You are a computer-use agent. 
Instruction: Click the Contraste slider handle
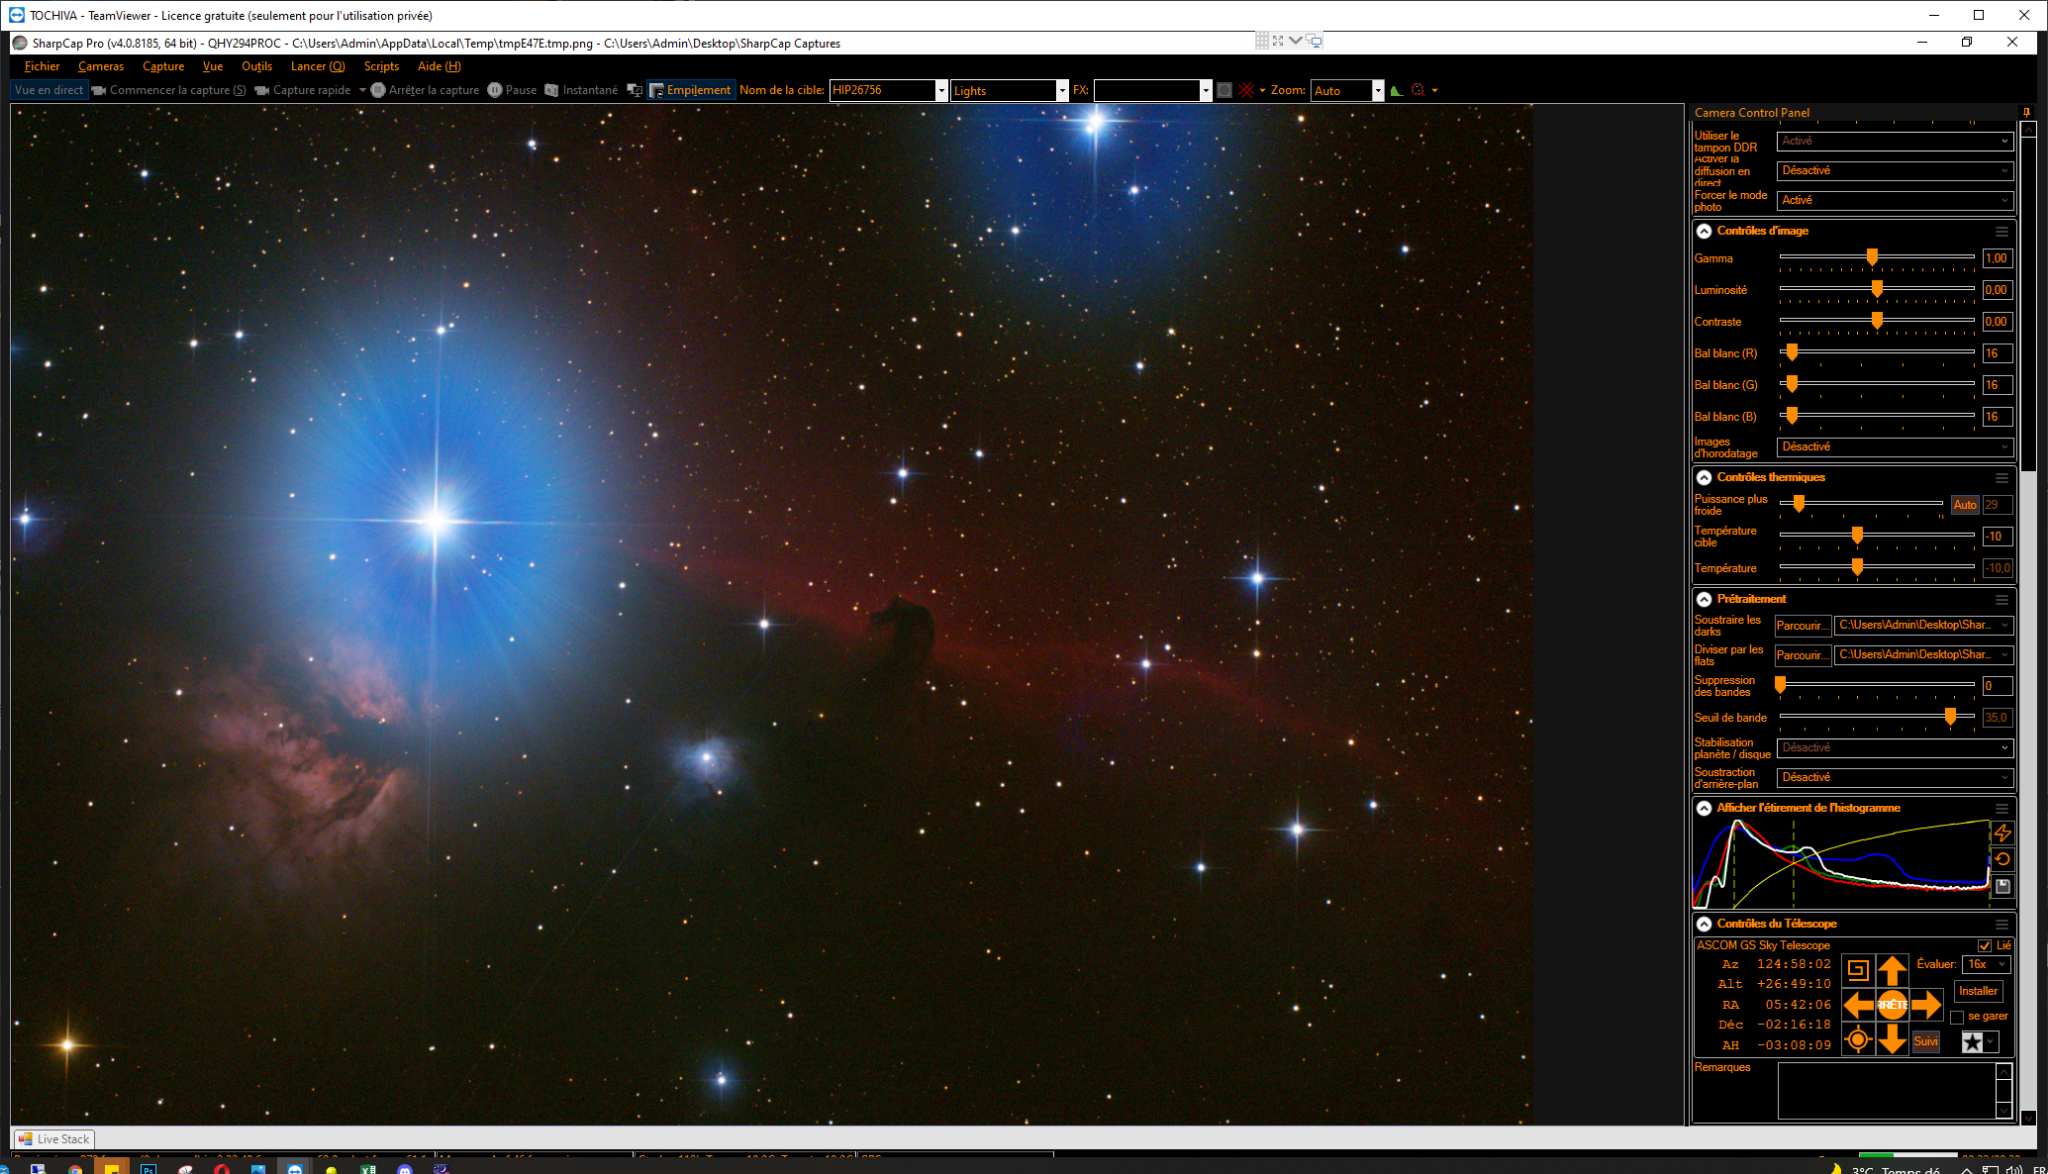[1877, 320]
